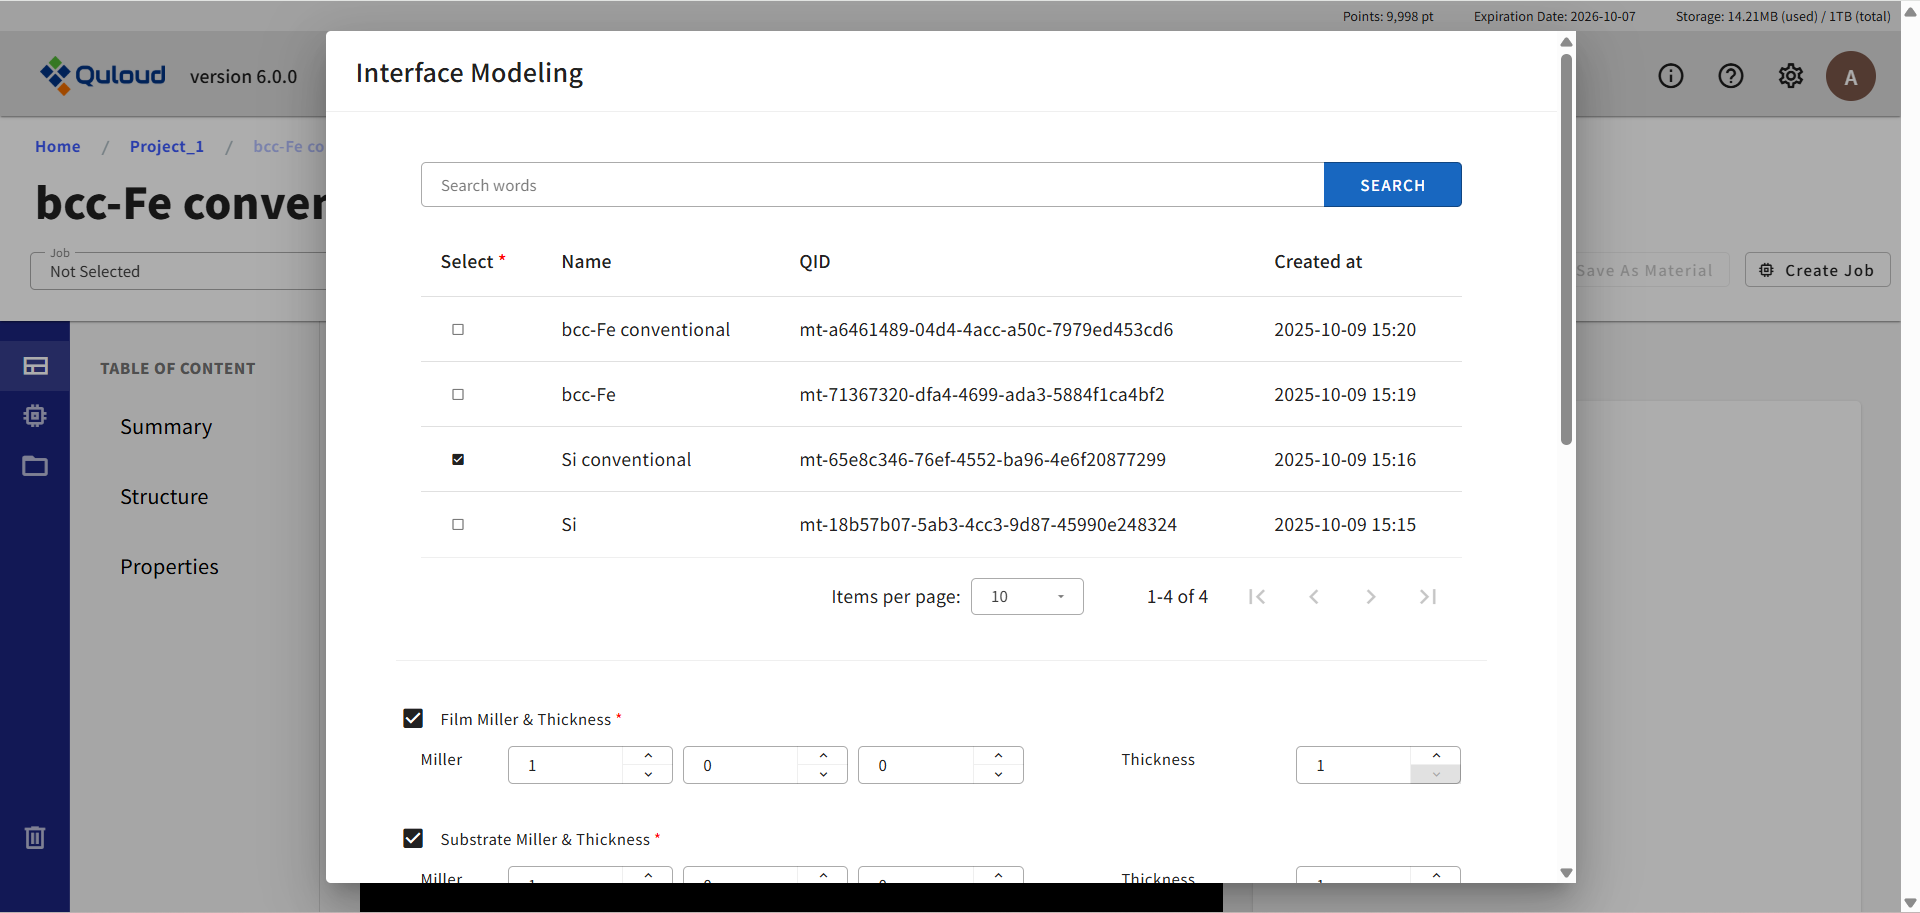Click the table layout icon in sidebar

click(x=35, y=366)
